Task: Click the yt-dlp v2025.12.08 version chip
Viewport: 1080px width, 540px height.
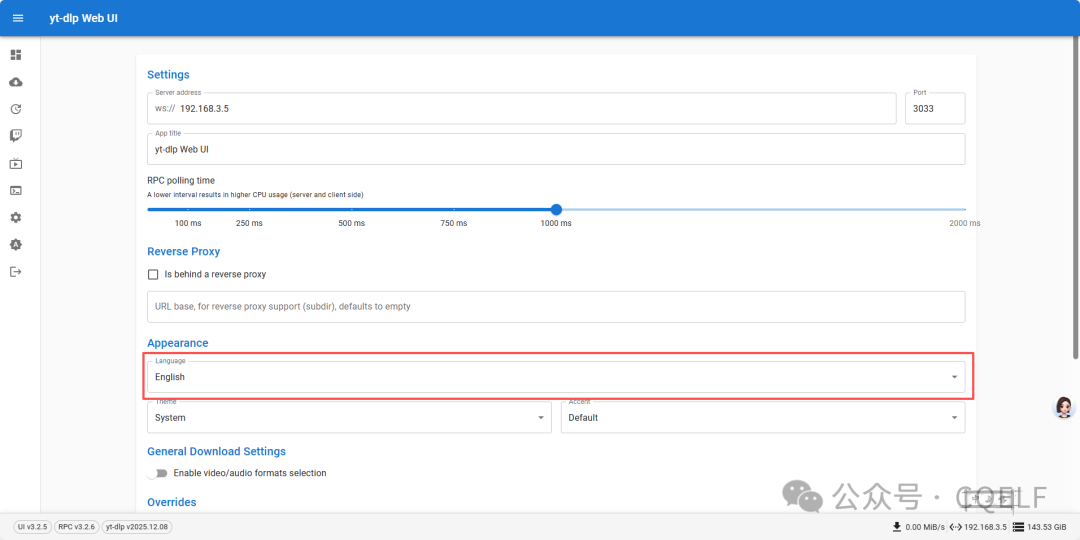Action: click(137, 526)
